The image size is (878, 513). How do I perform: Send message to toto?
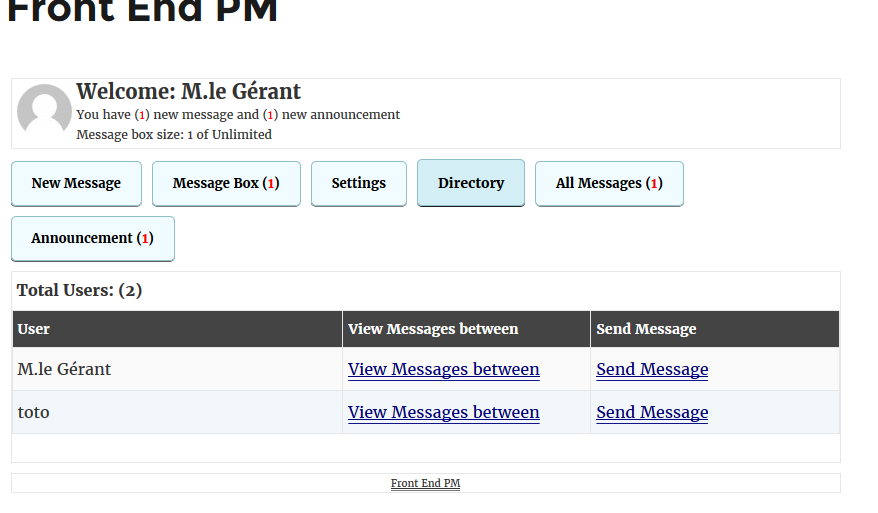tap(652, 413)
